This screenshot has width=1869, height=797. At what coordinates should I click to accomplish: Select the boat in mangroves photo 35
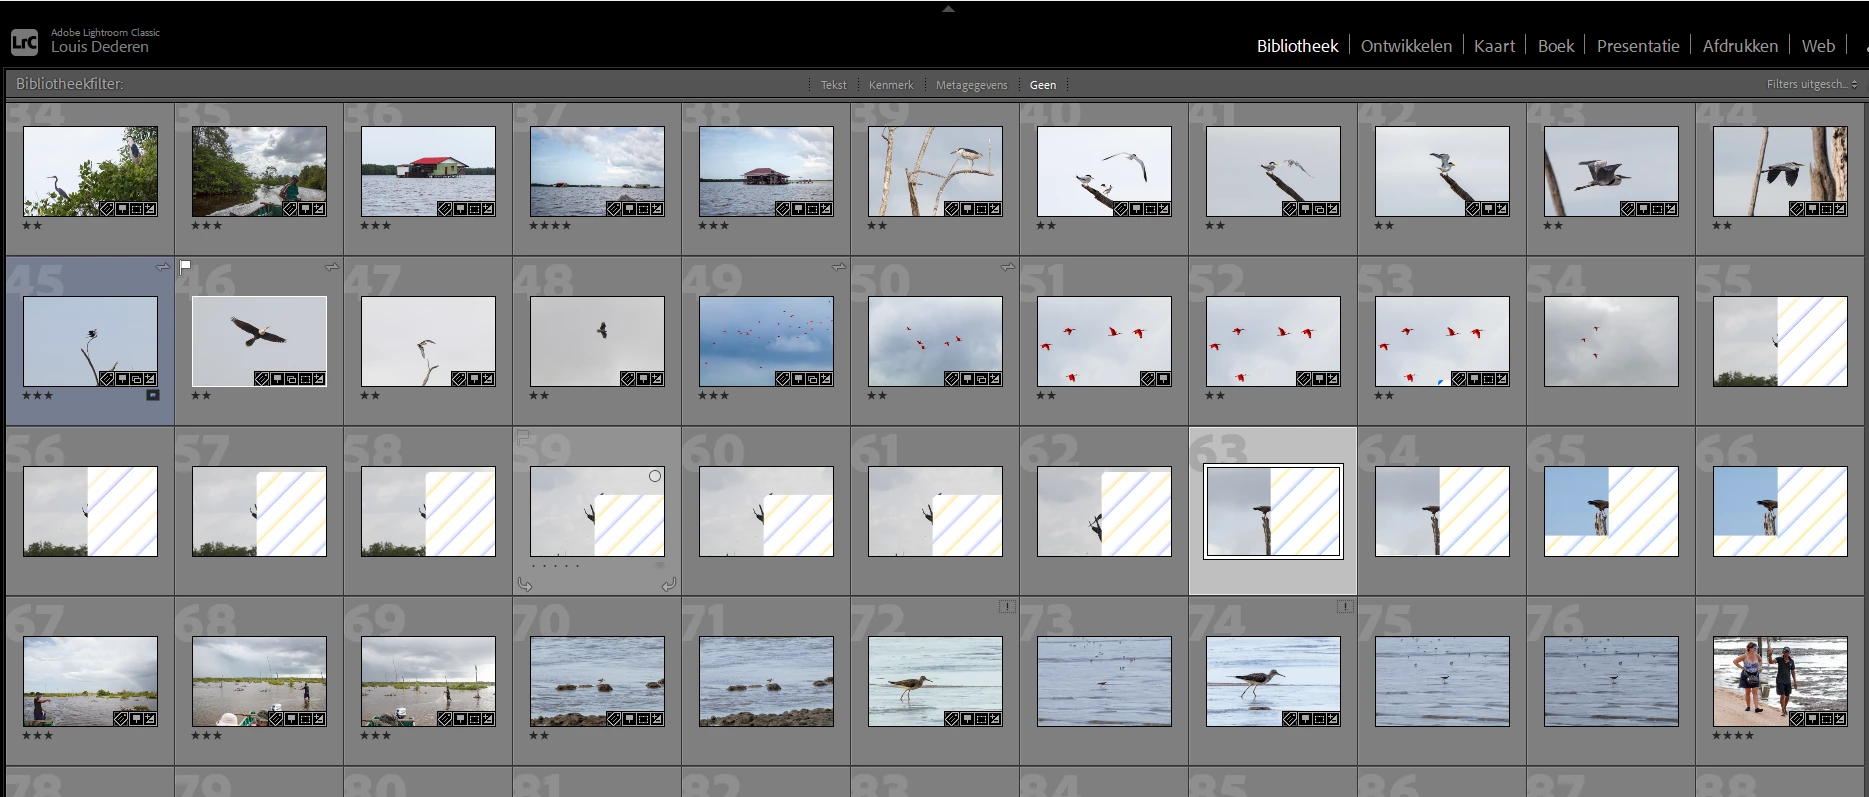click(x=259, y=171)
